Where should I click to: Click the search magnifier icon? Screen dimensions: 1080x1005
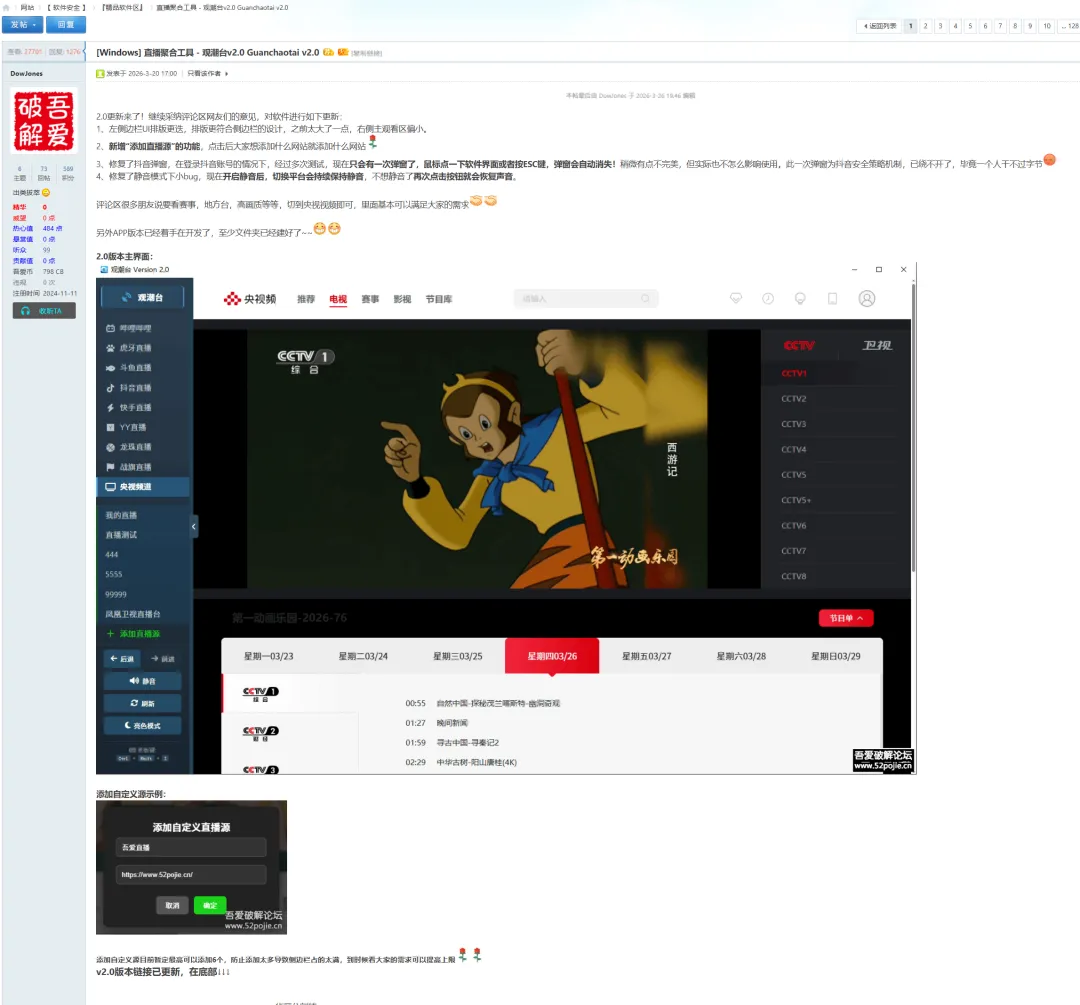coord(645,298)
